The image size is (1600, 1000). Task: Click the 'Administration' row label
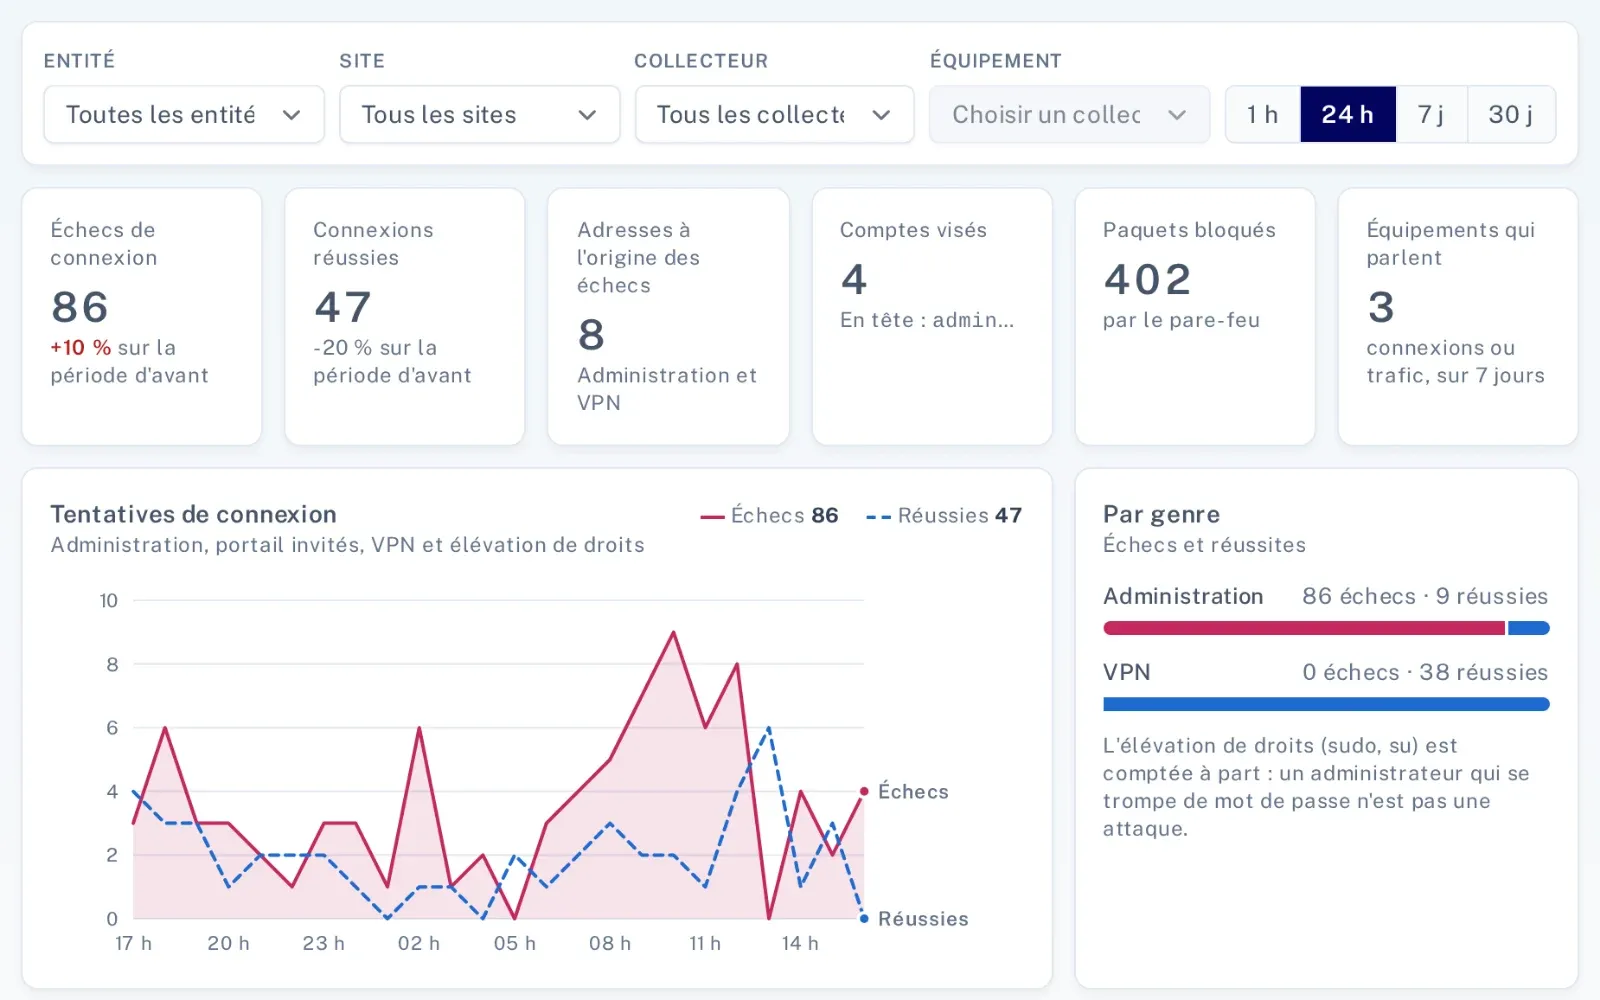coord(1183,597)
